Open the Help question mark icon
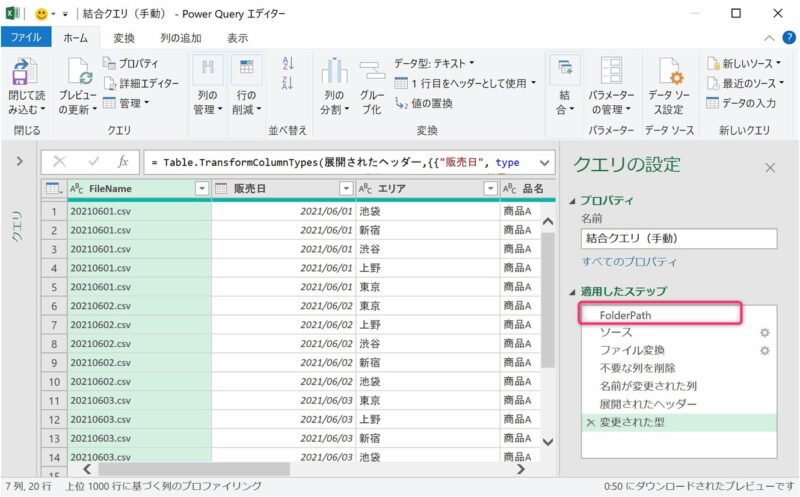 789,37
